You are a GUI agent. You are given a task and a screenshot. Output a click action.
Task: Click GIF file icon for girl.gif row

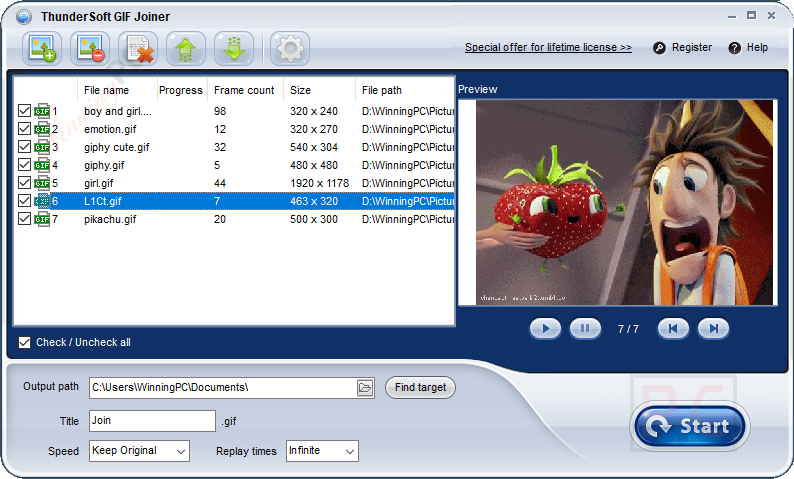[x=42, y=183]
